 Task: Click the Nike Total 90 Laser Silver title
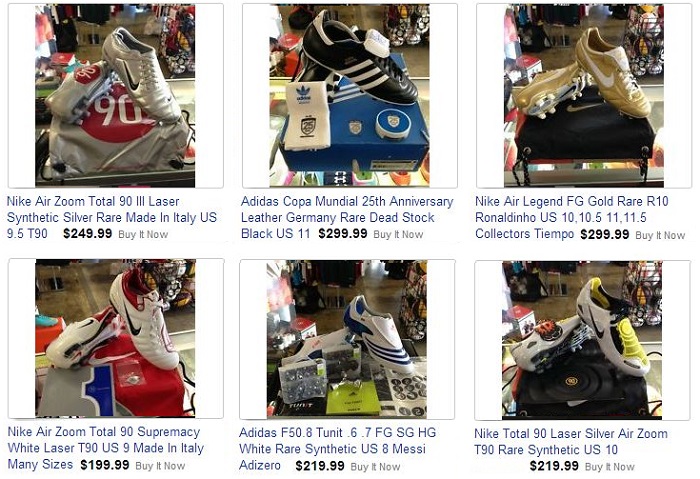571,442
